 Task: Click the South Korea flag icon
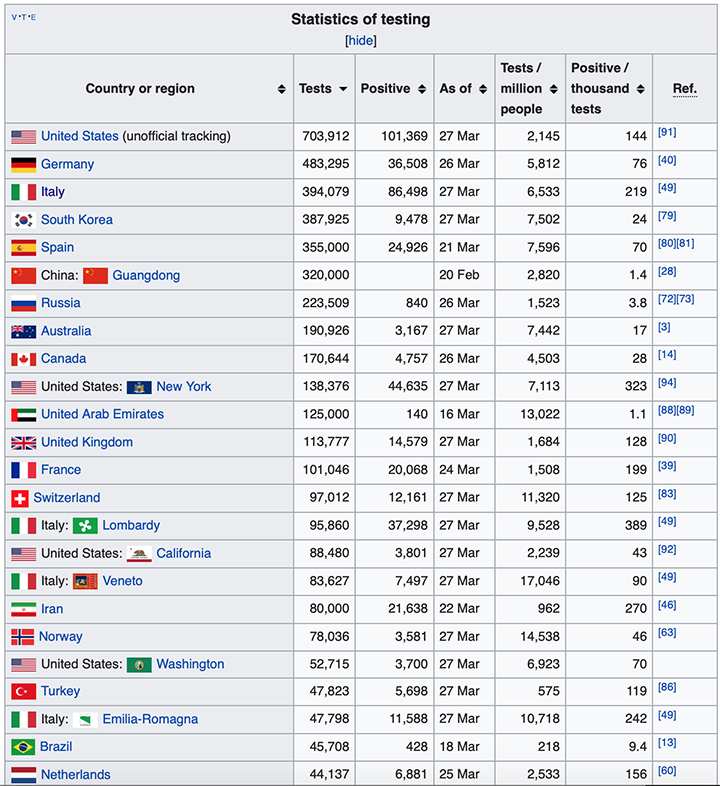(x=24, y=220)
